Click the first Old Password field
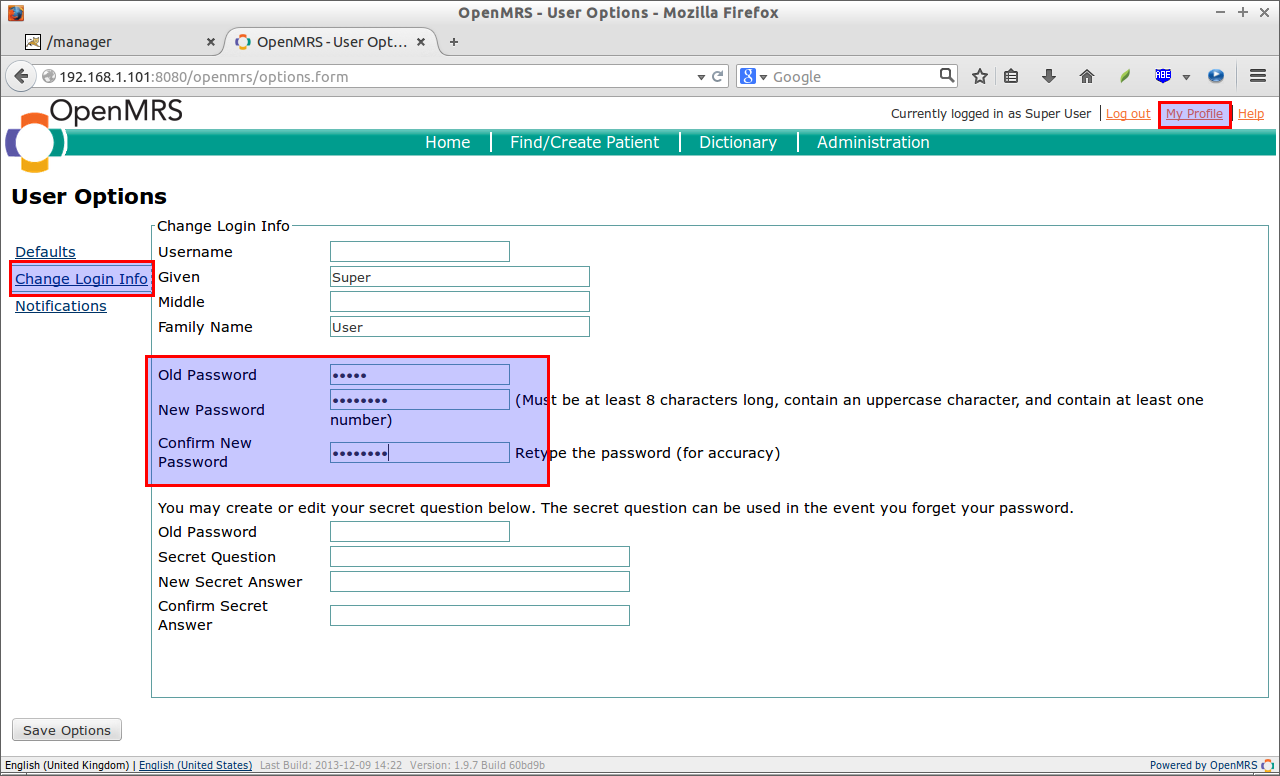Viewport: 1280px width, 776px height. (420, 375)
